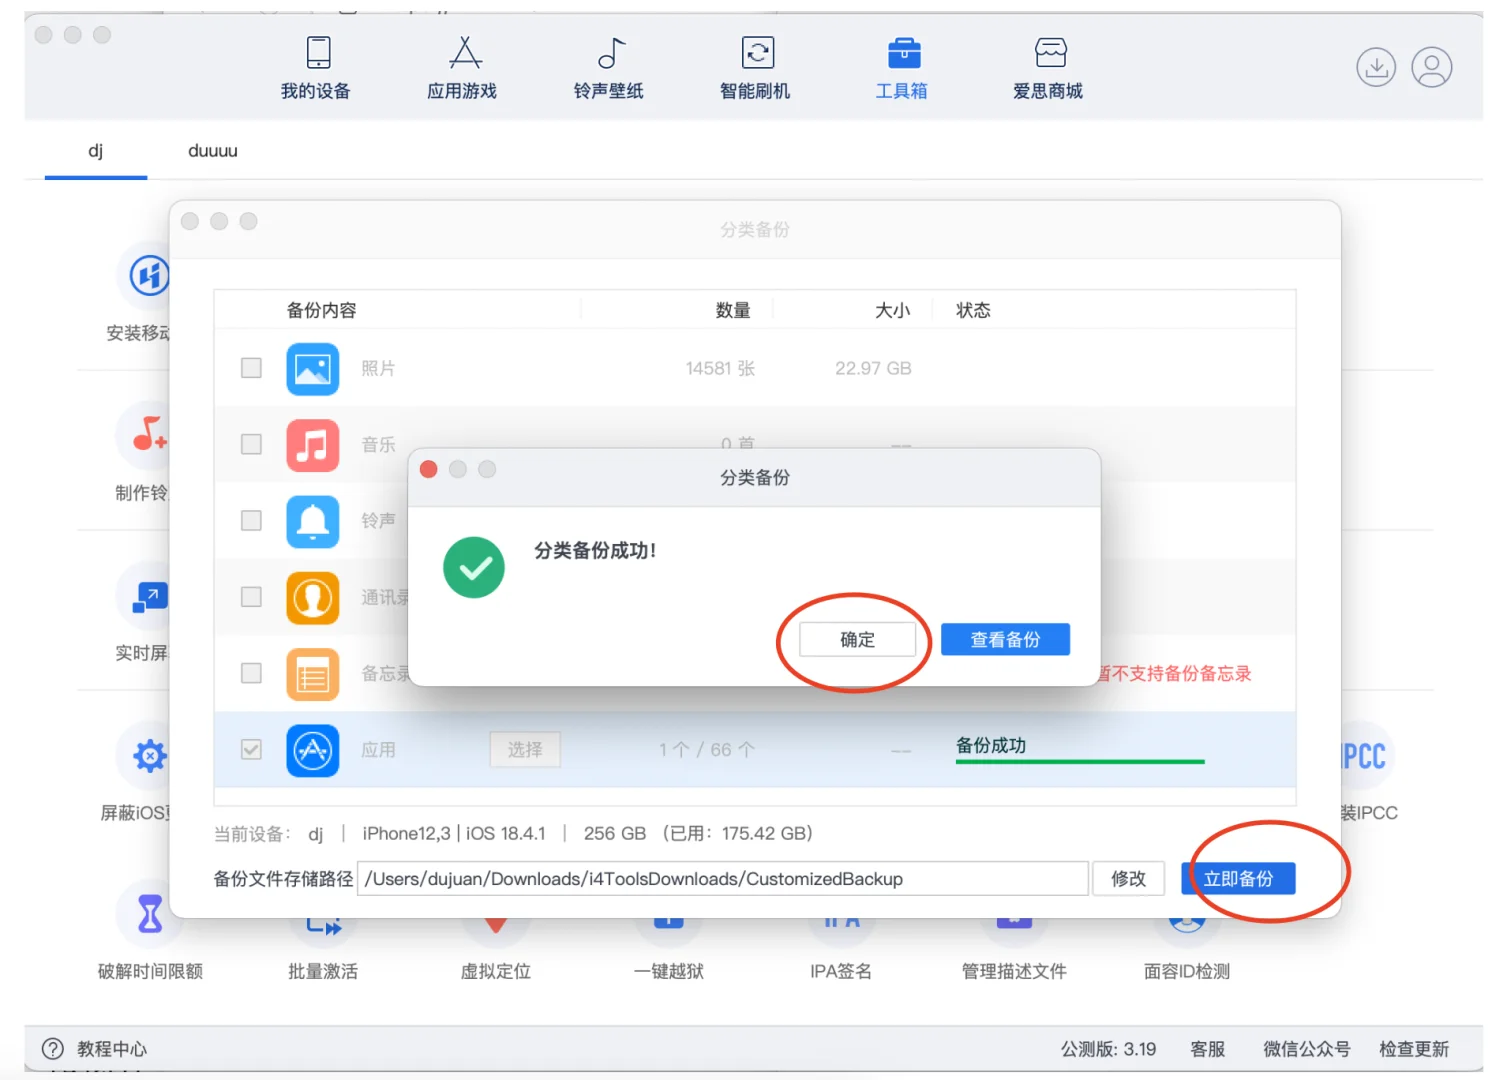The image size is (1492, 1080).
Task: Launch the 智能刷机 tool
Action: [x=755, y=67]
